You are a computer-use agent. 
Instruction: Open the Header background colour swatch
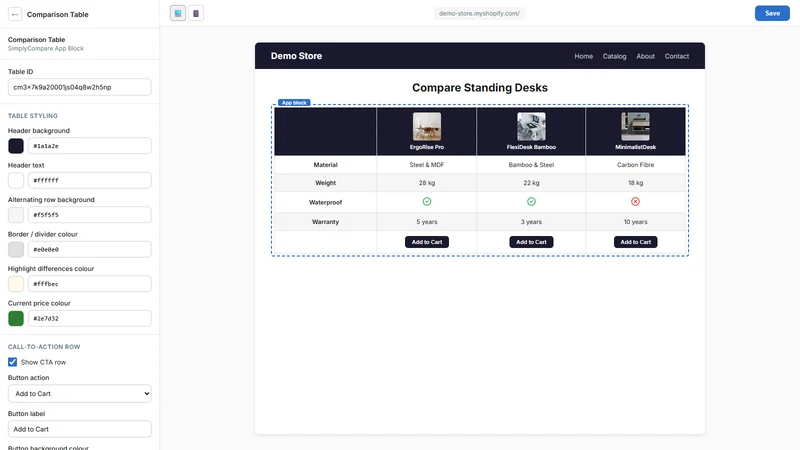coord(16,146)
